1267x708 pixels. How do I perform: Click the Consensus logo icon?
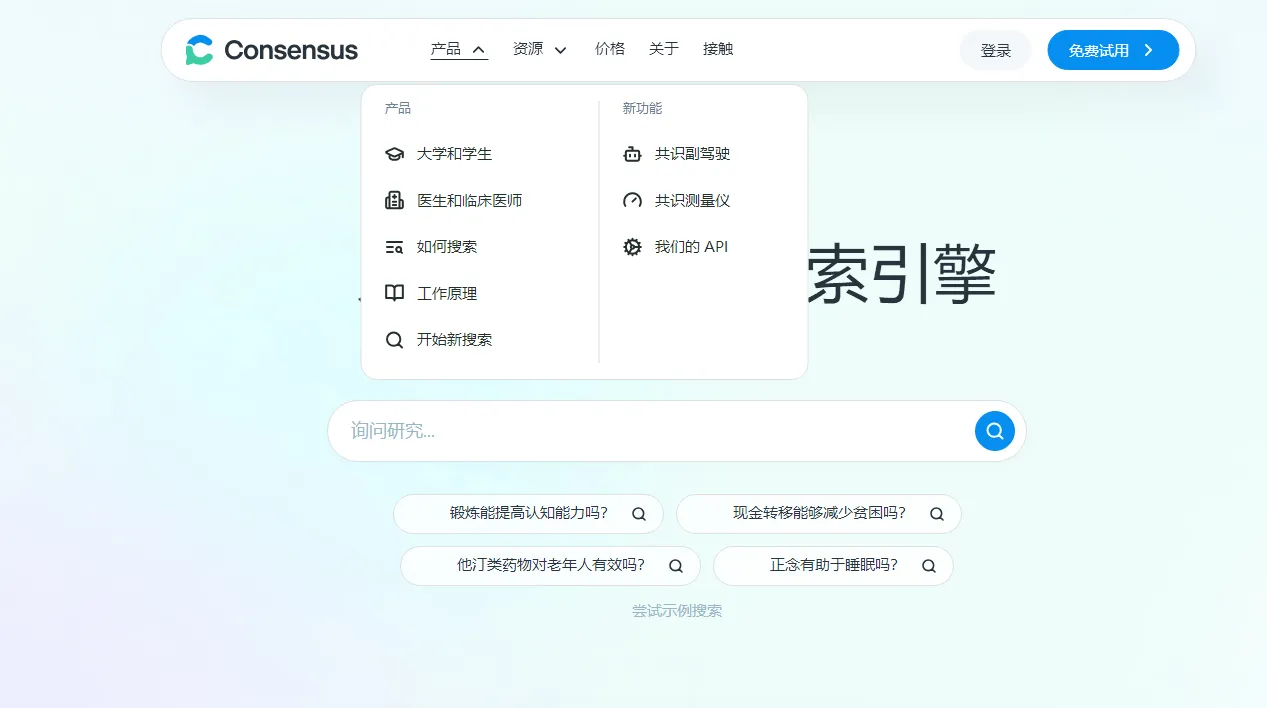200,50
